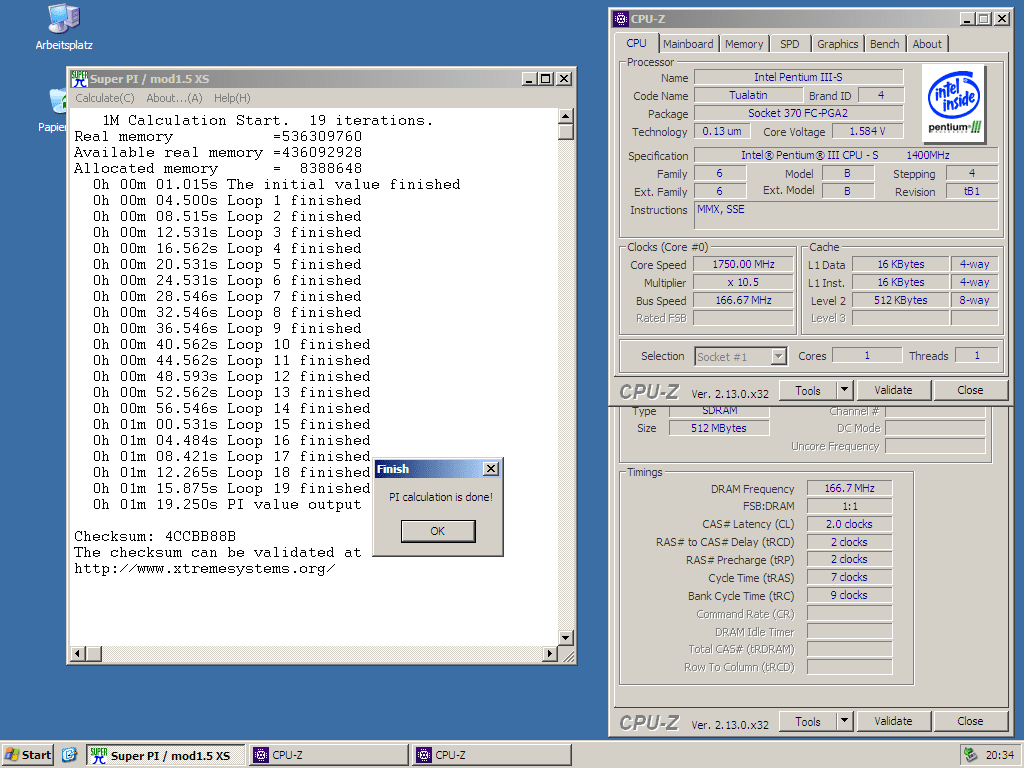Screen dimensions: 1024x768
Task: Open the Help(H) menu in Super PI
Action: tap(232, 98)
